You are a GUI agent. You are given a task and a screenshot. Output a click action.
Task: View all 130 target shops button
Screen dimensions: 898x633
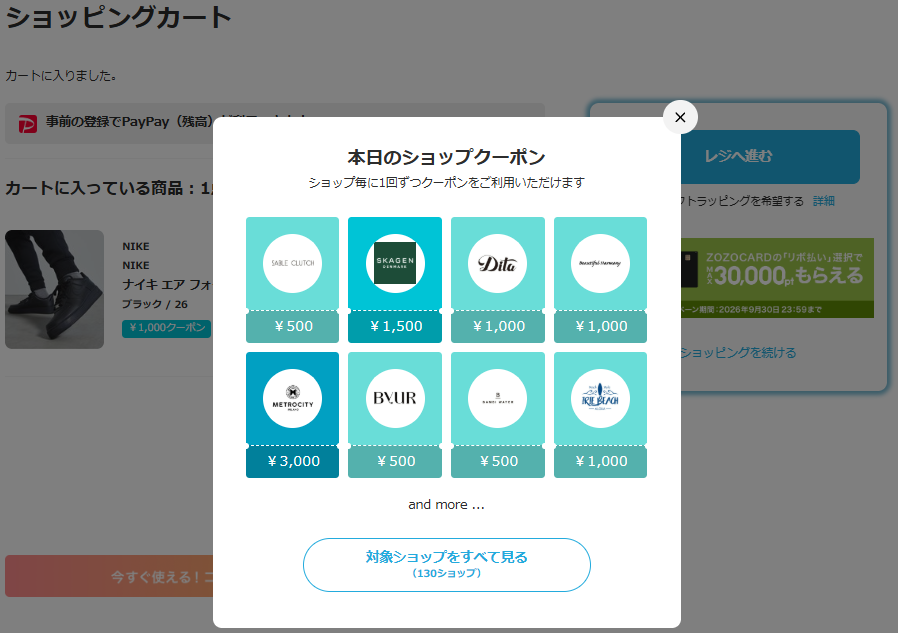[x=447, y=565]
